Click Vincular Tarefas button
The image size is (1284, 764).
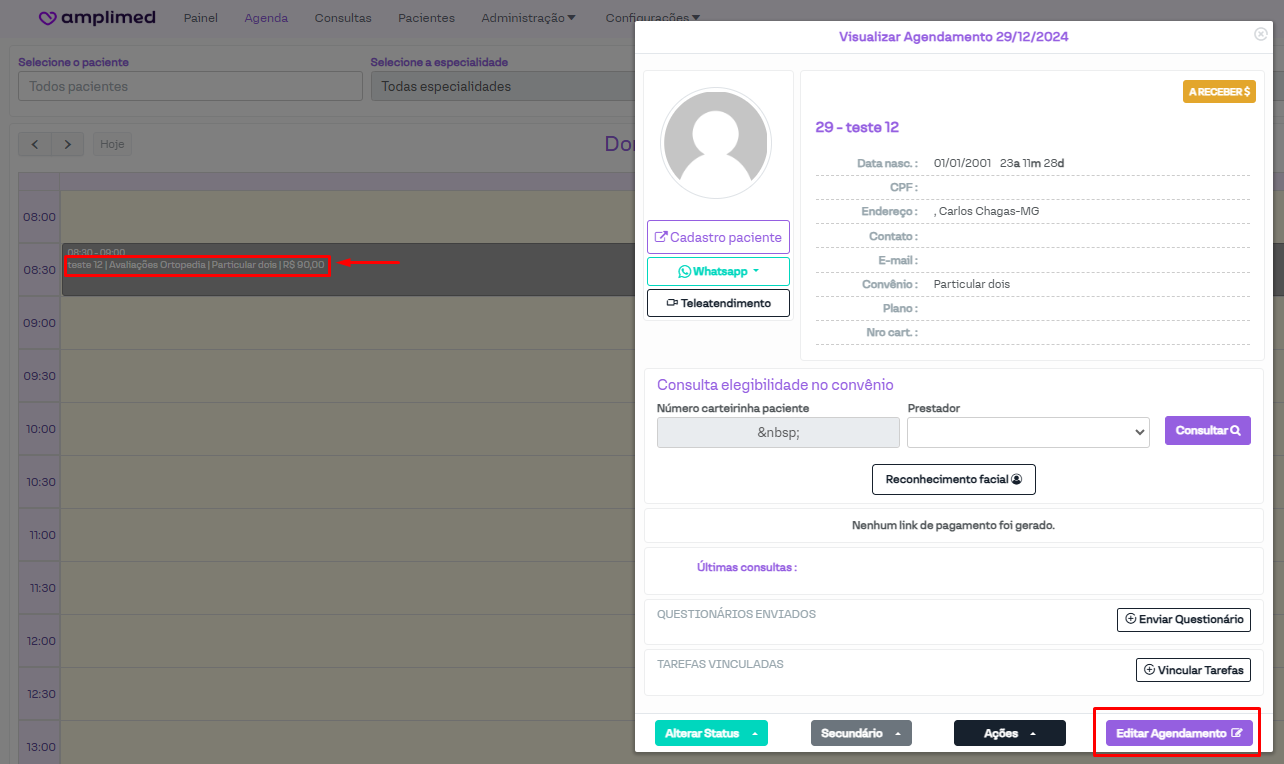pyautogui.click(x=1192, y=670)
